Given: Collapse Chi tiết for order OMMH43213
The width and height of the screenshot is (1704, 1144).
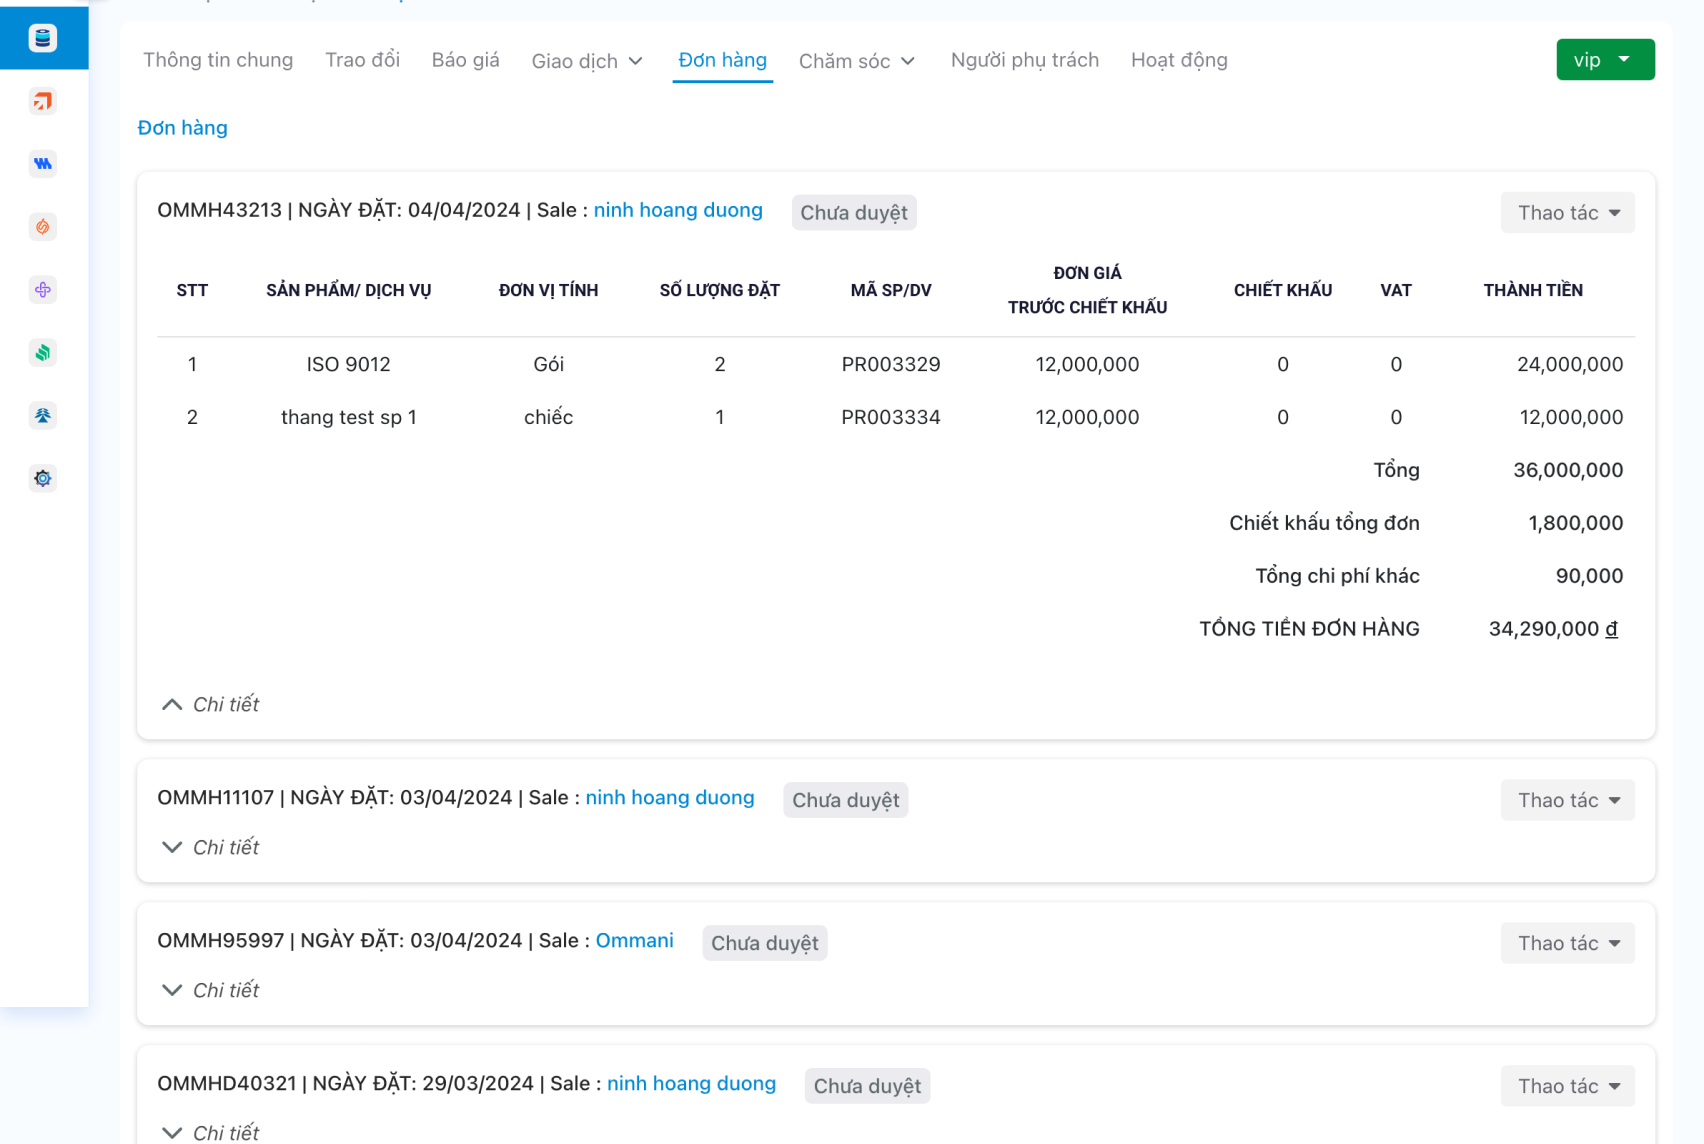Looking at the screenshot, I should (x=211, y=704).
